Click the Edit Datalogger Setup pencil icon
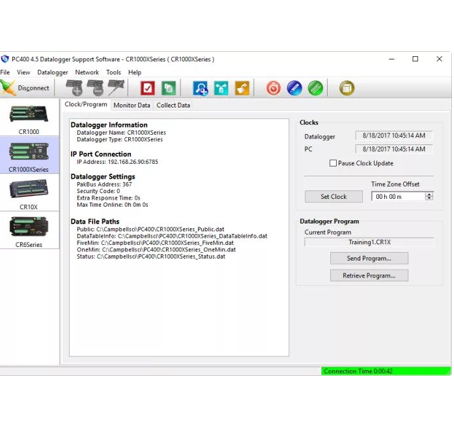This screenshot has height=445, width=454. 116,88
